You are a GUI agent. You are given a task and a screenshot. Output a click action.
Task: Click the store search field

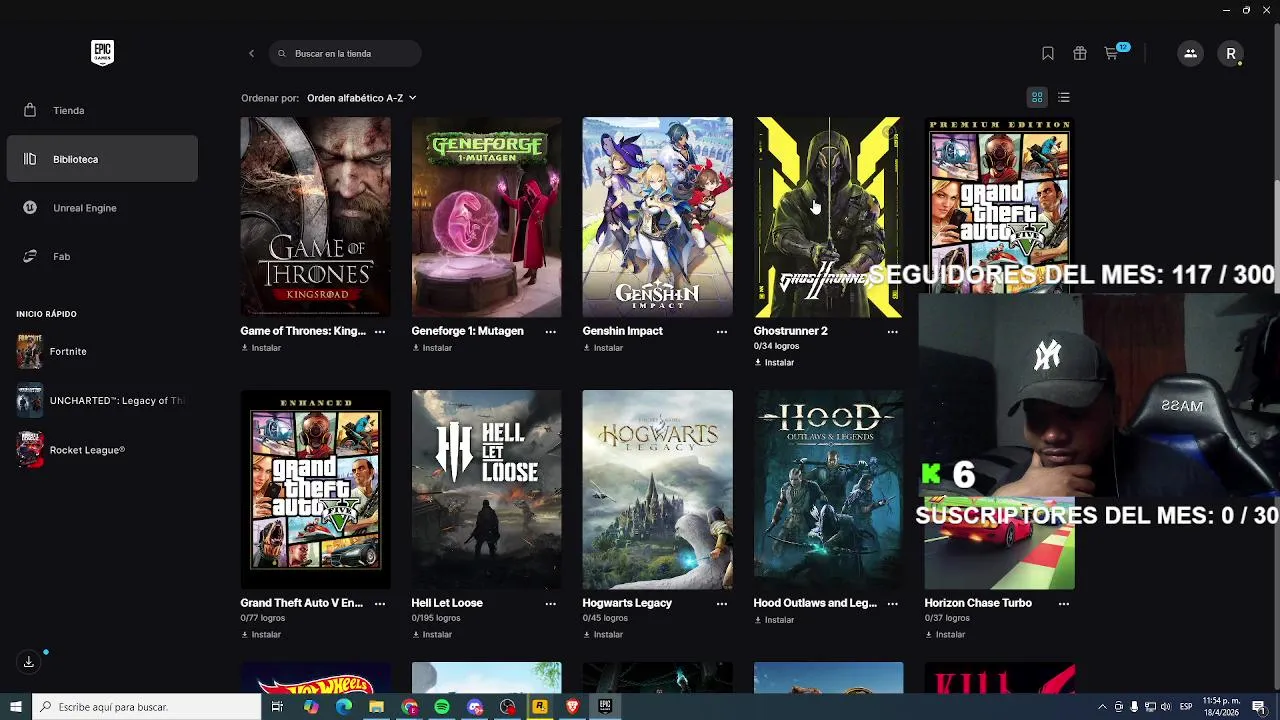(x=345, y=53)
